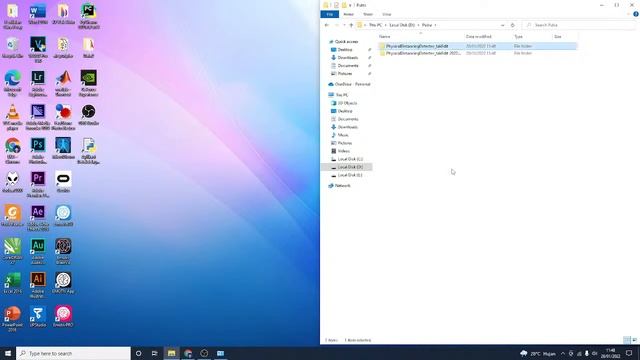Go back in File Explorer
The height and width of the screenshot is (360, 640).
[x=327, y=25]
